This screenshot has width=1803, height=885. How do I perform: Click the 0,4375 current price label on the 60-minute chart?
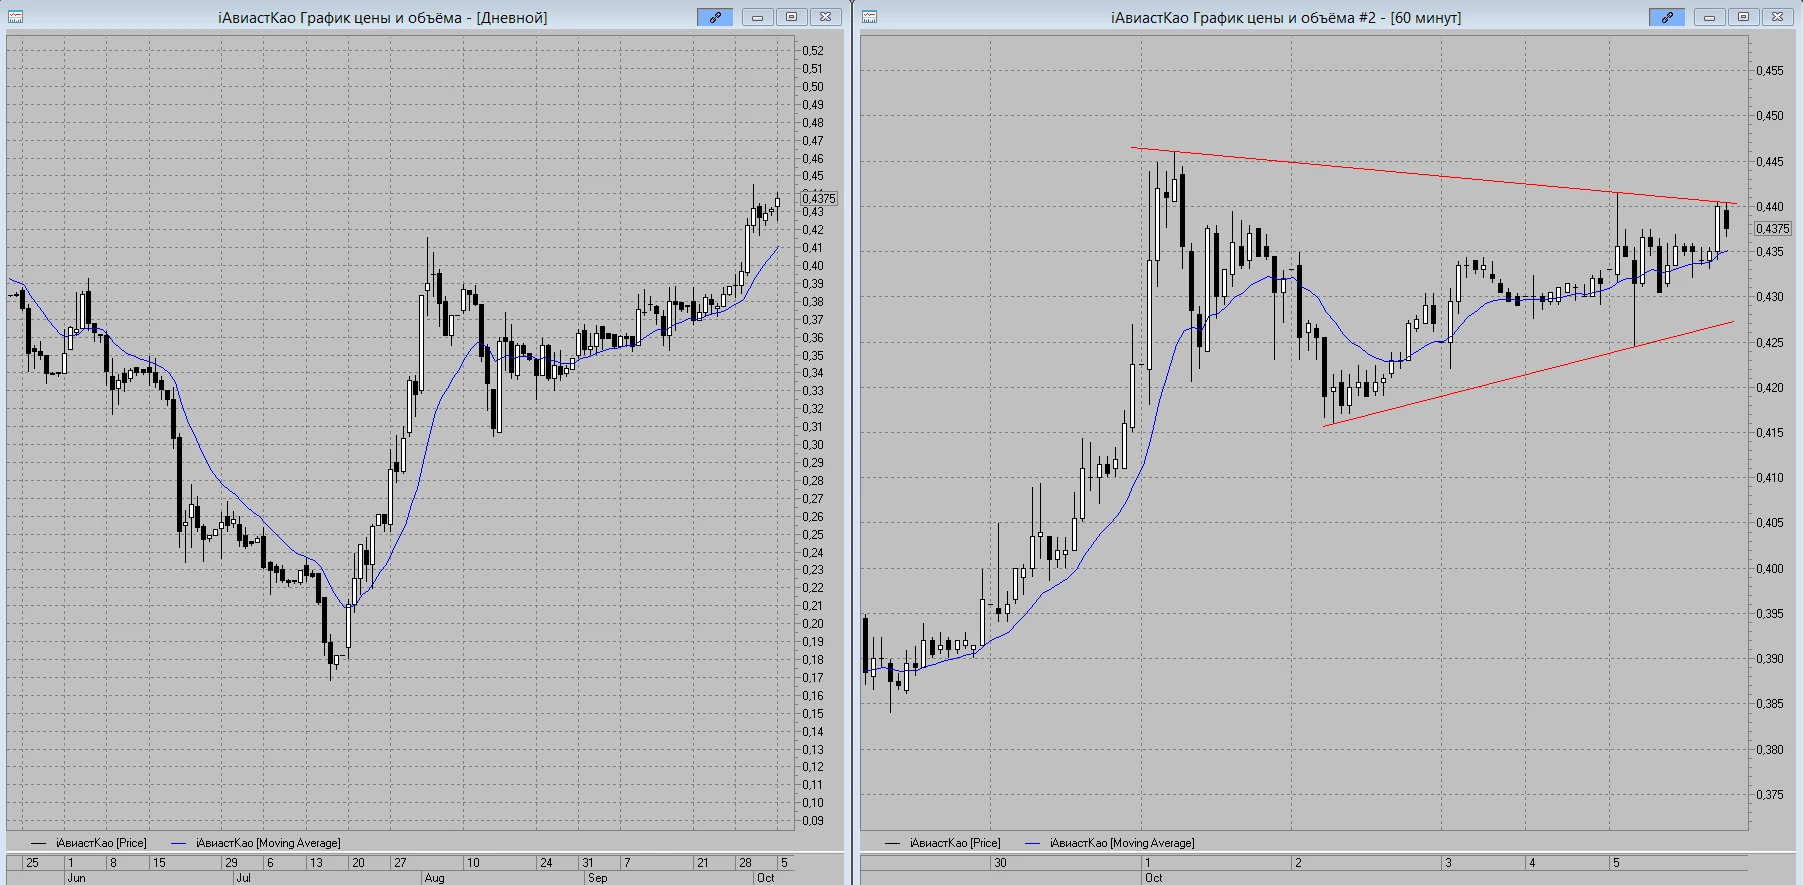(1773, 229)
